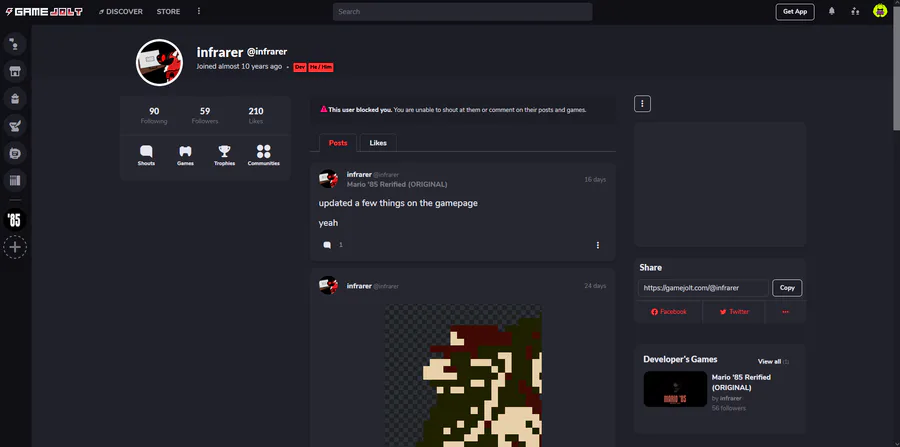Expand more share options ellipsis
Image resolution: width=900 pixels, height=447 pixels.
point(785,312)
